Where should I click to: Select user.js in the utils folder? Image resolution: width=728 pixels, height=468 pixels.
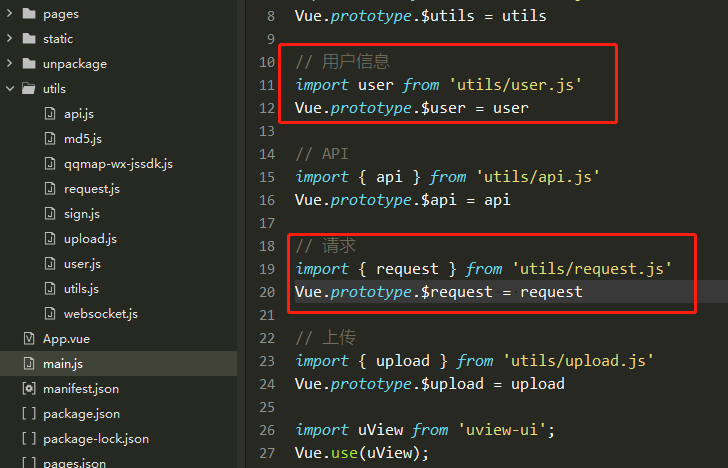[82, 264]
